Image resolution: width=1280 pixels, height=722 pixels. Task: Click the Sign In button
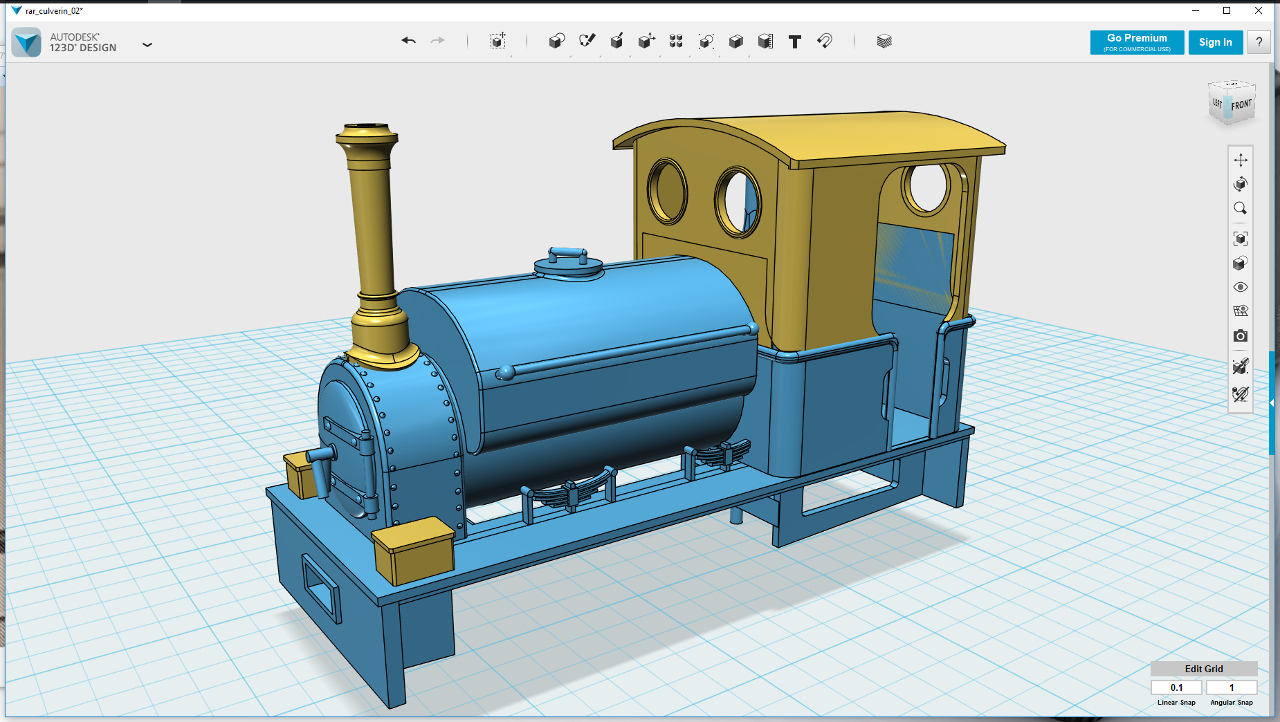click(x=1216, y=42)
